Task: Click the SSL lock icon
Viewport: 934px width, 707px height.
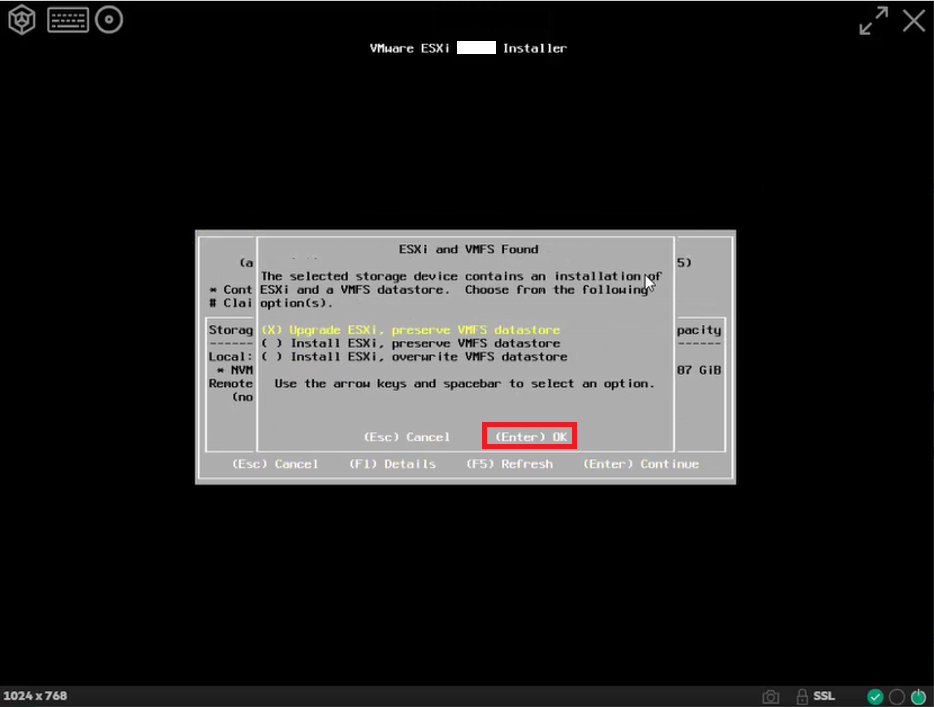Action: [x=804, y=695]
